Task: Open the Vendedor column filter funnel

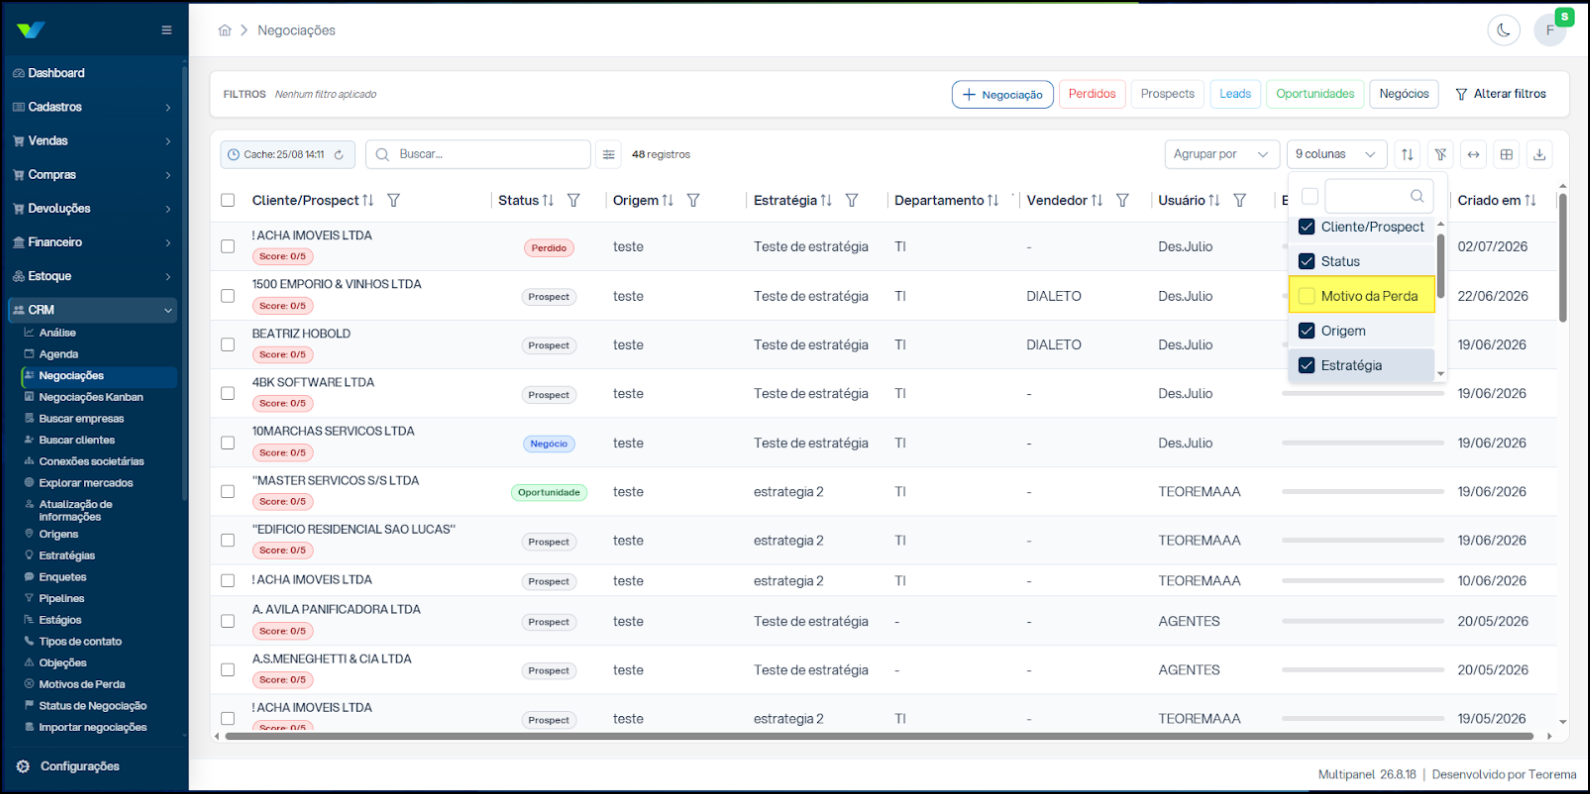Action: (x=1123, y=200)
